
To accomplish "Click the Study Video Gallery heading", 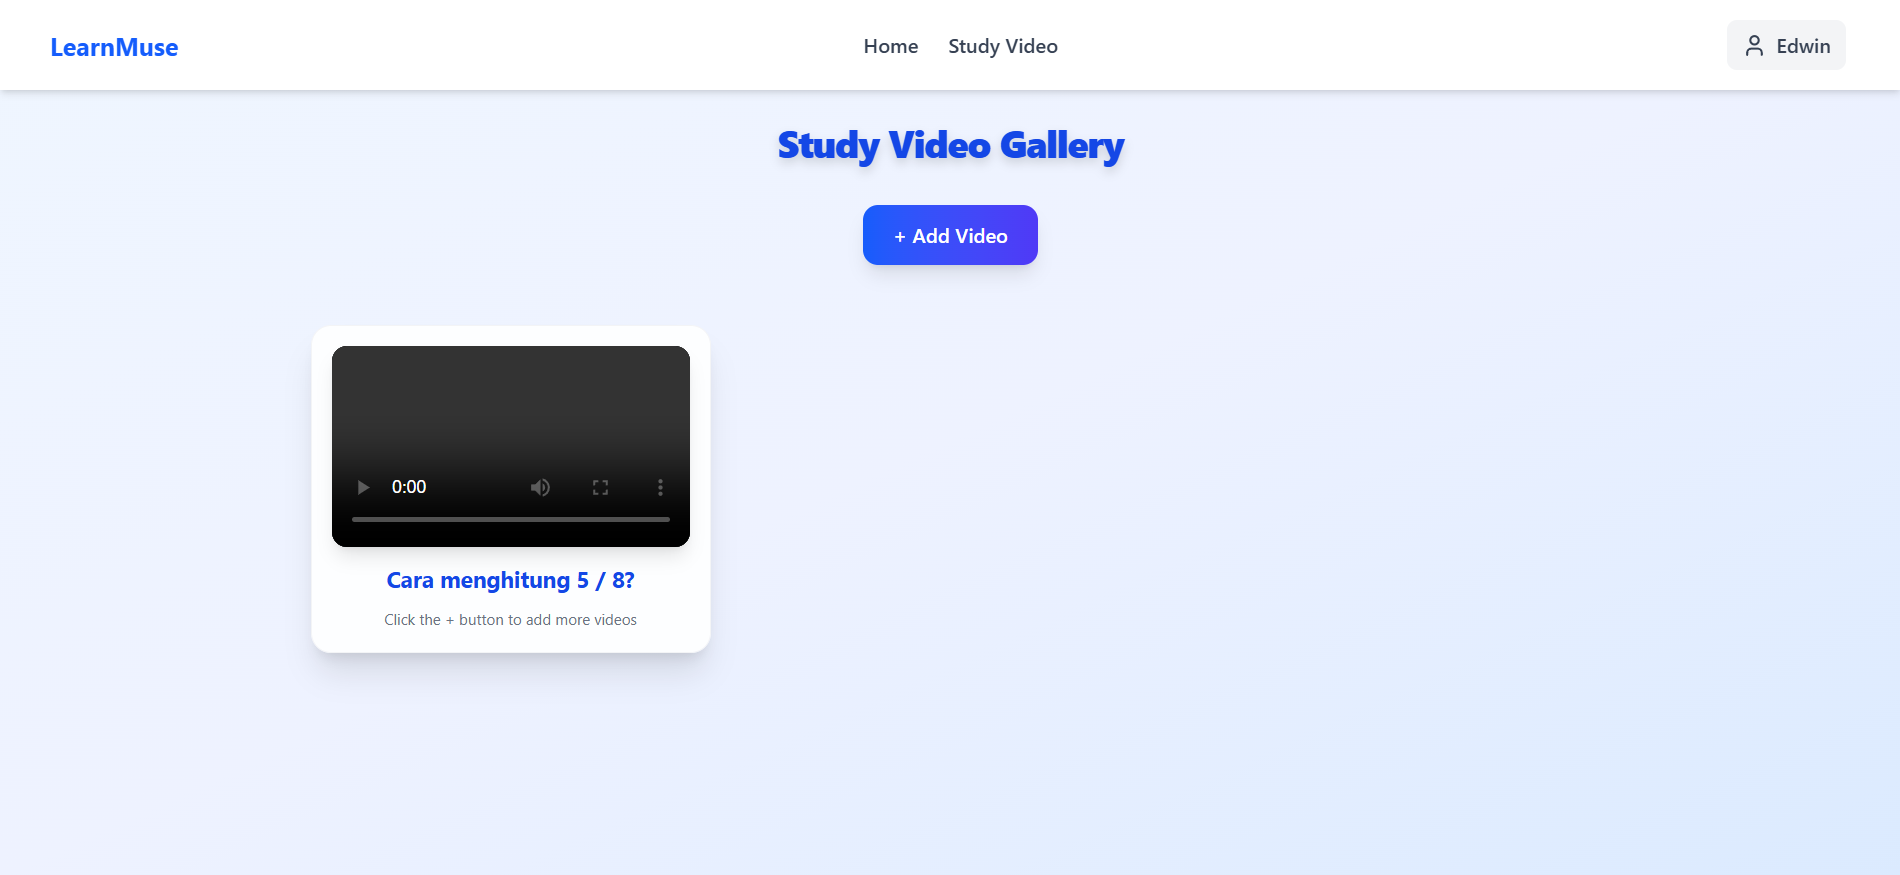I will click(950, 146).
